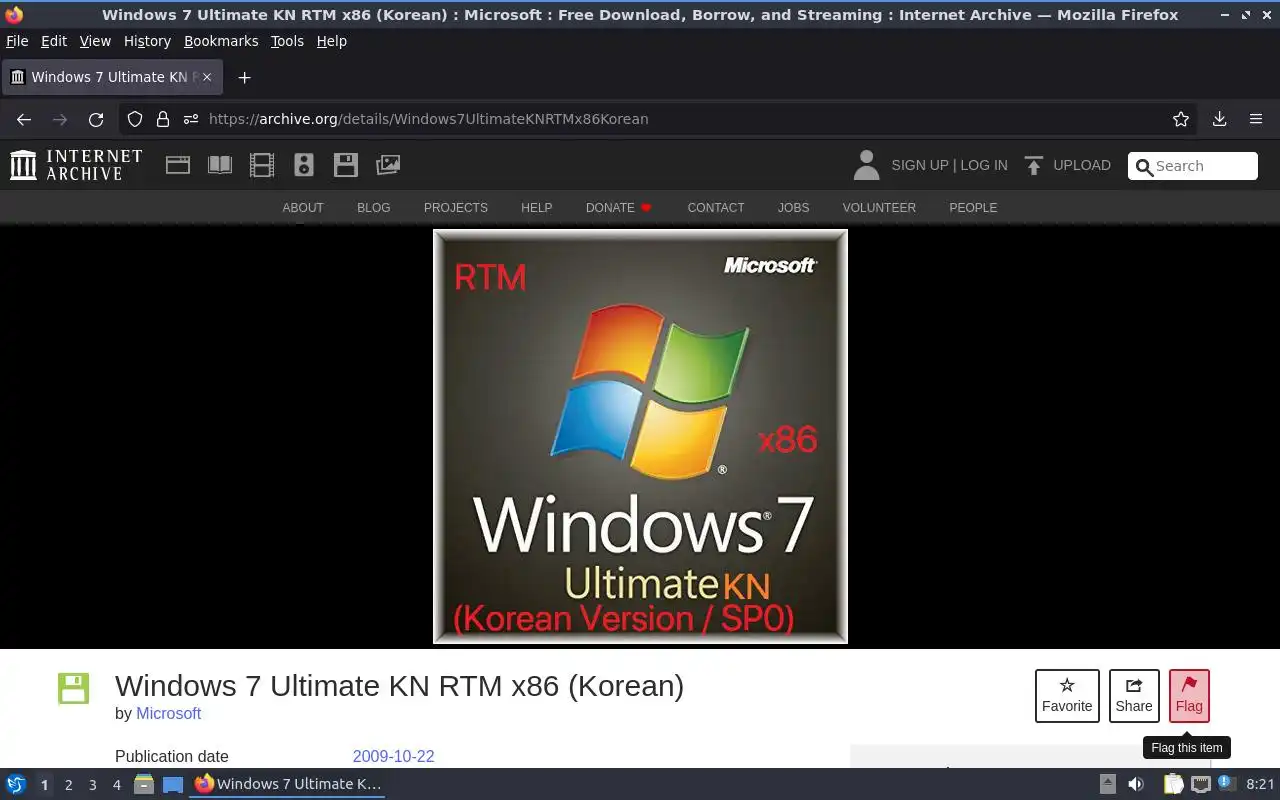Open the File menu

tap(17, 41)
